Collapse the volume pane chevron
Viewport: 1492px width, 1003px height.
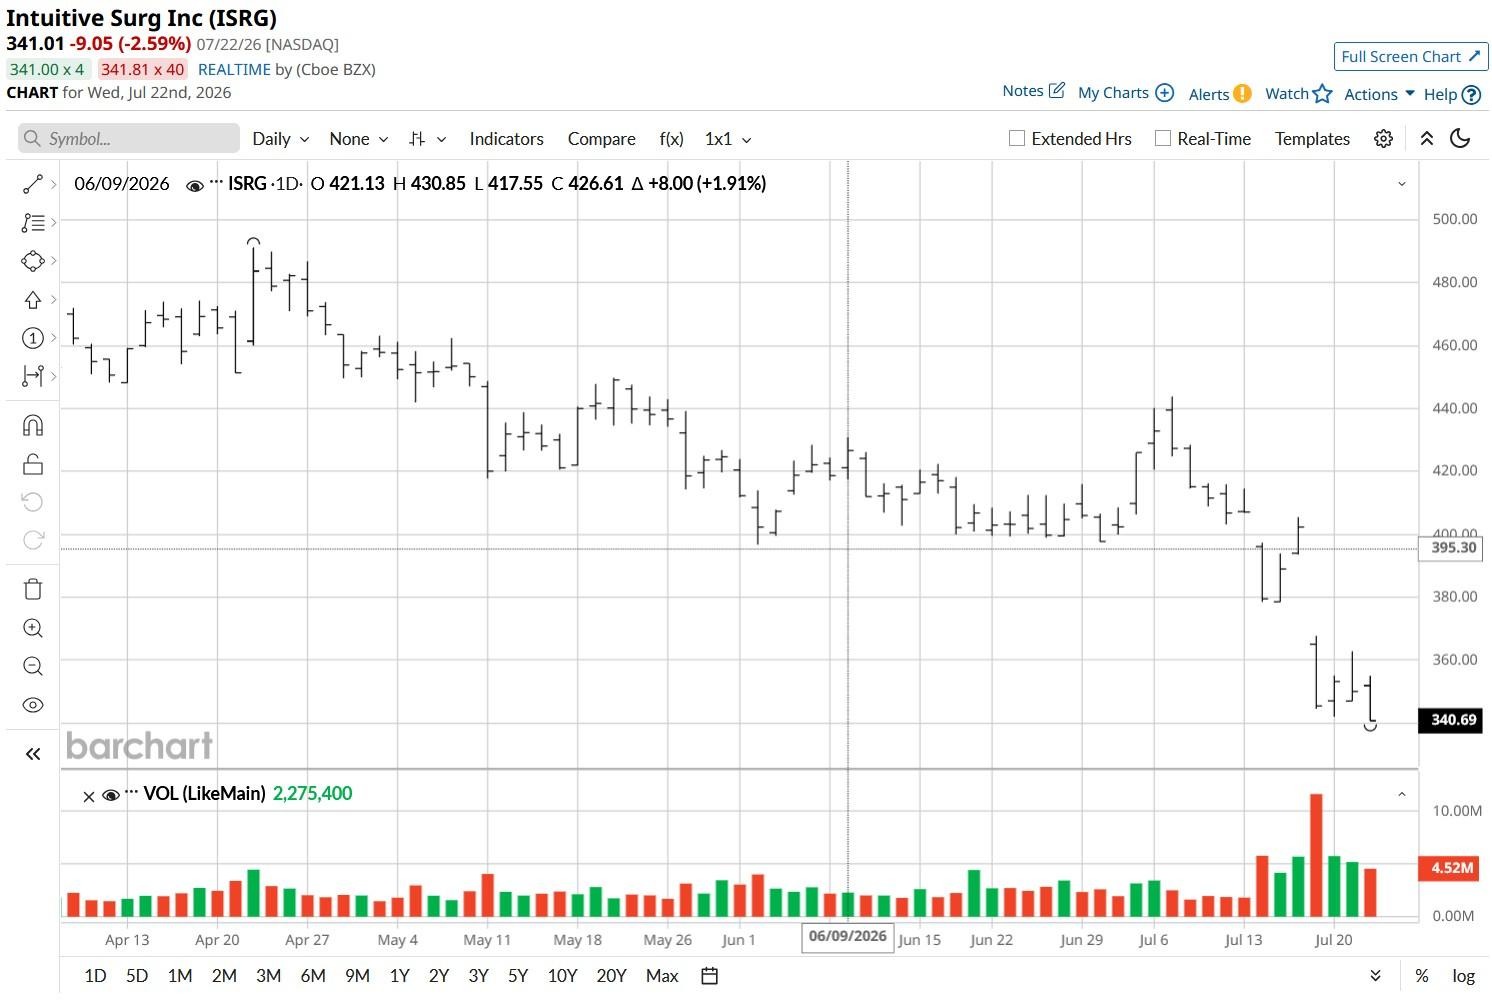click(x=1401, y=795)
